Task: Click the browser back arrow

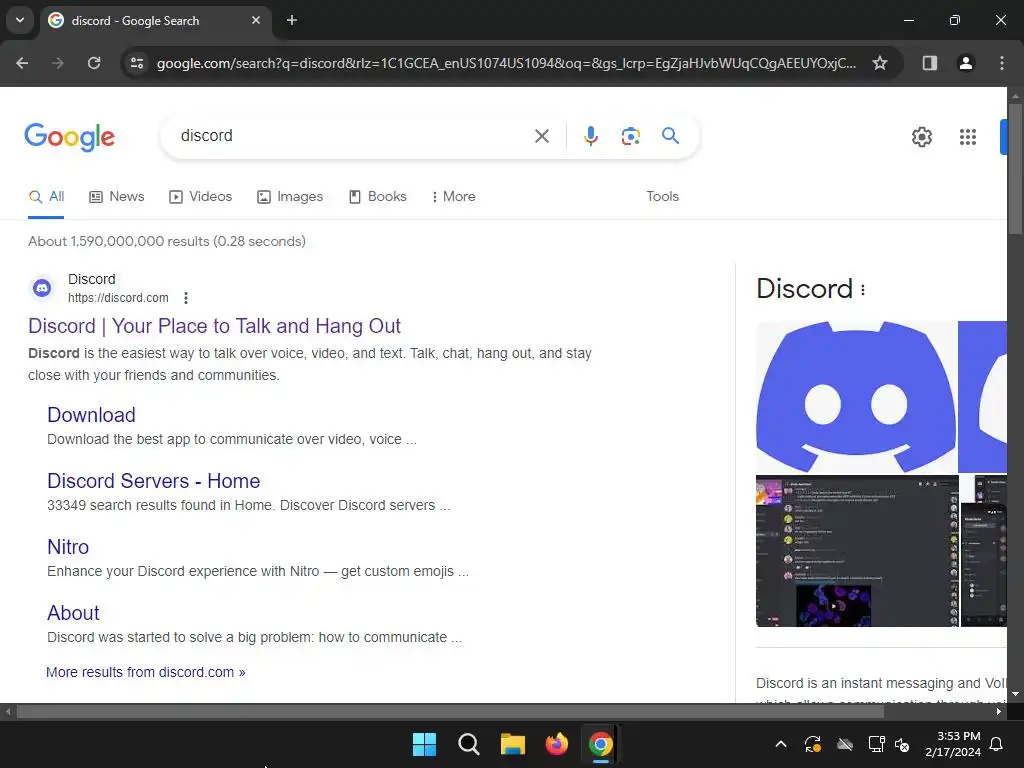Action: tap(22, 63)
